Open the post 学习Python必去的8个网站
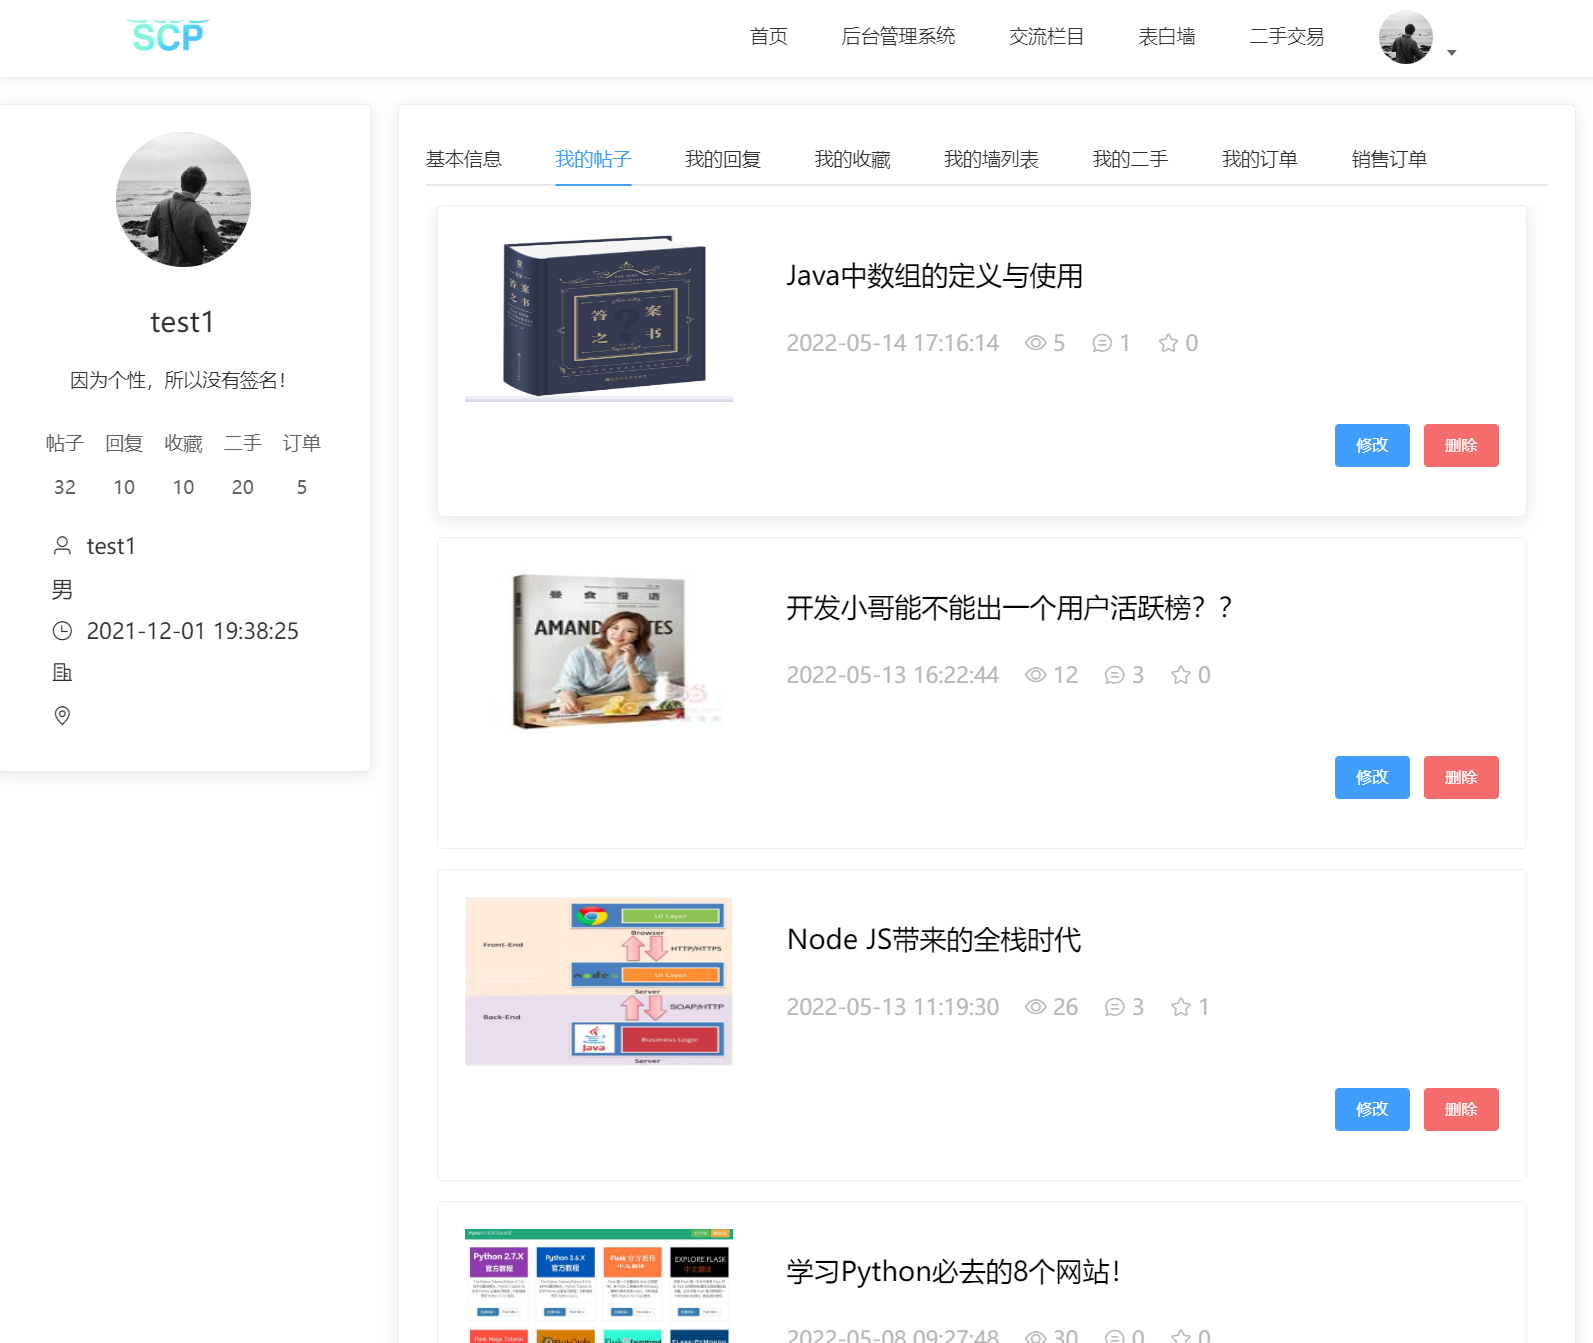Image resolution: width=1593 pixels, height=1343 pixels. click(953, 1272)
